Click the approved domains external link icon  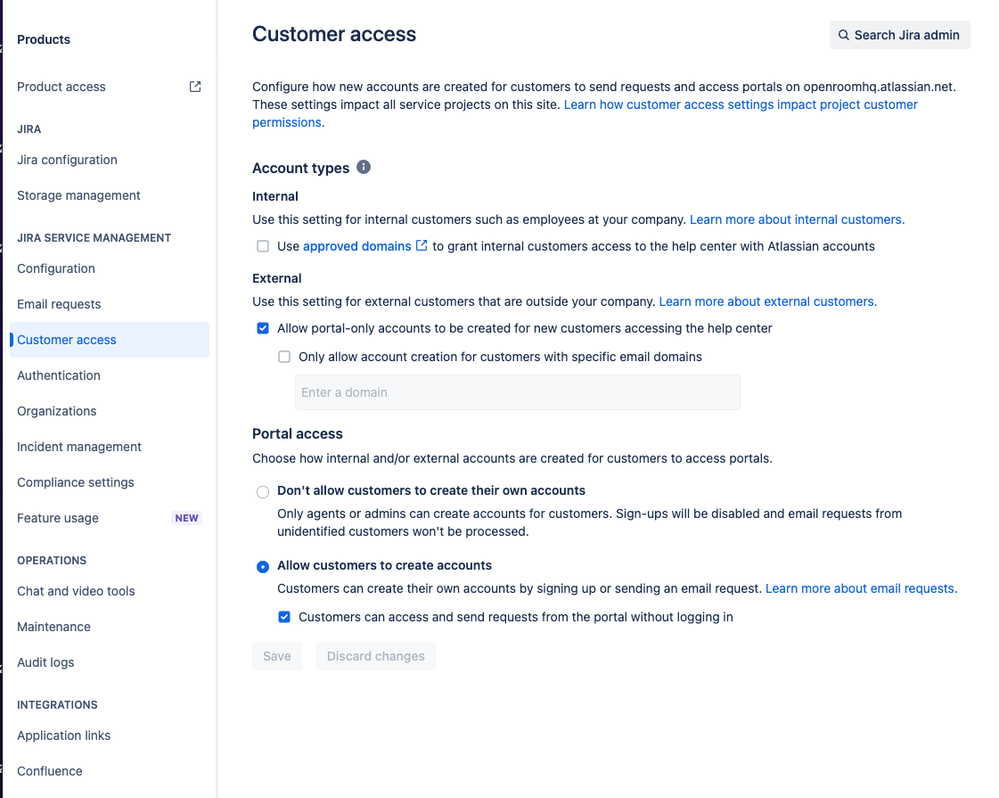(422, 246)
